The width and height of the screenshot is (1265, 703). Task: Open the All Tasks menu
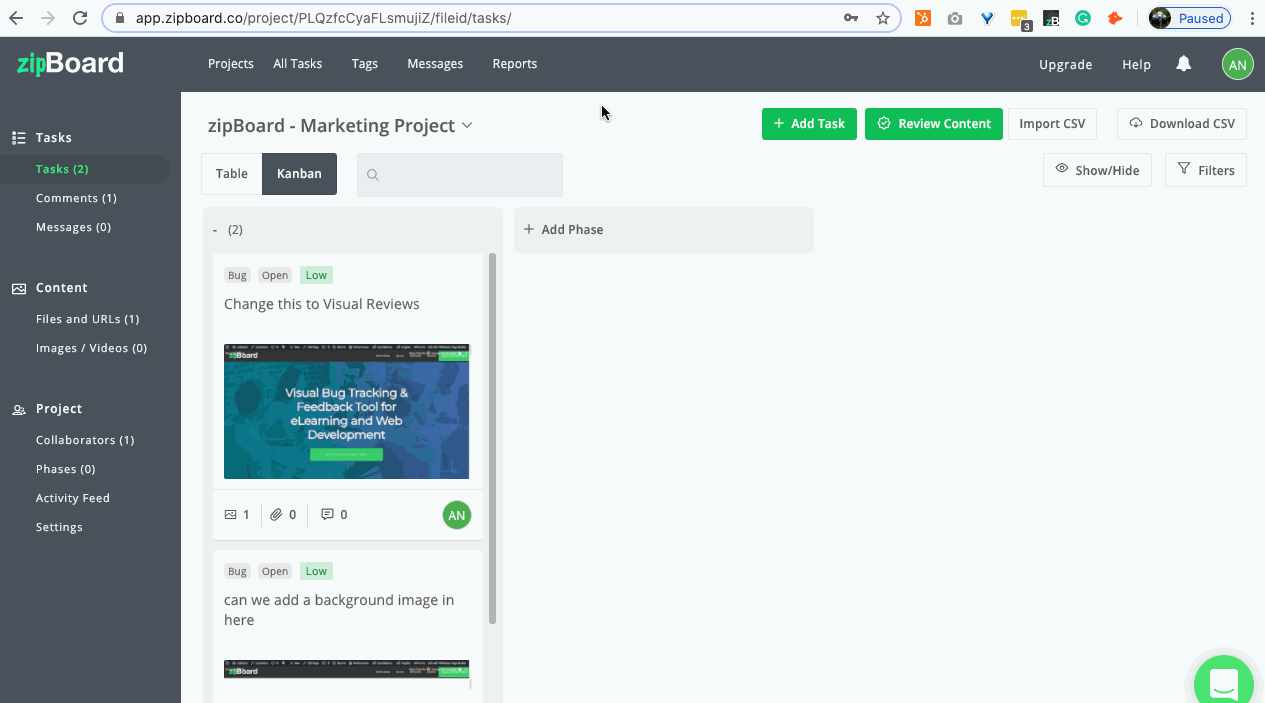pos(298,64)
